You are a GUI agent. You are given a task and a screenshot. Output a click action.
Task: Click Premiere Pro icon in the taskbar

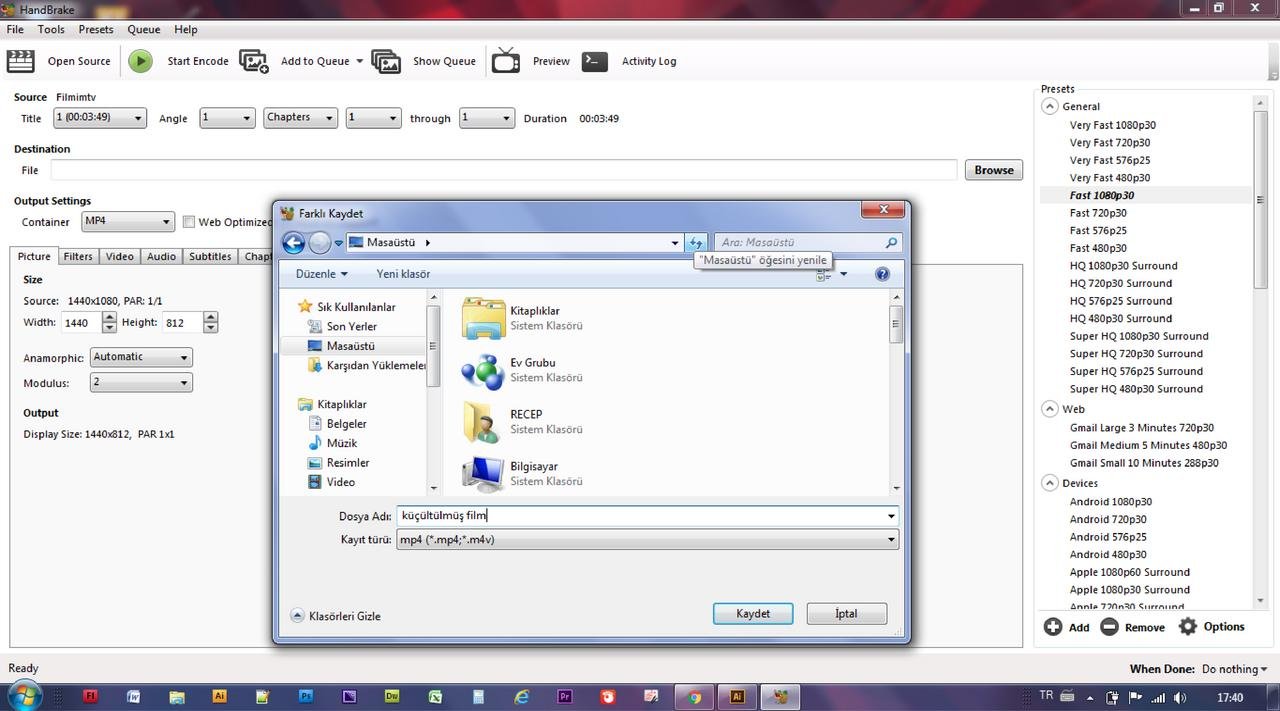(x=565, y=697)
